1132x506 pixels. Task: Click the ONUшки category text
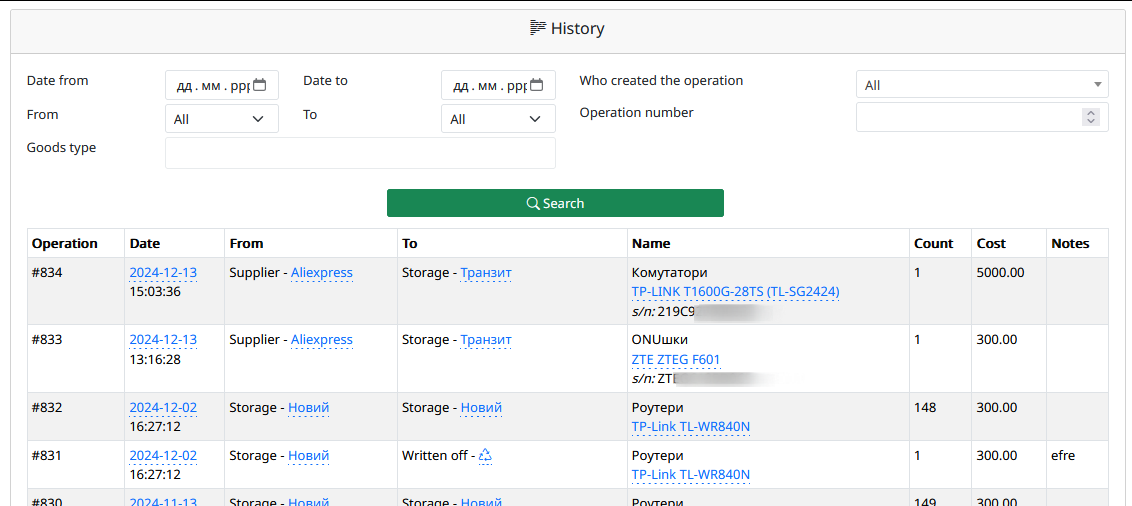pos(661,340)
